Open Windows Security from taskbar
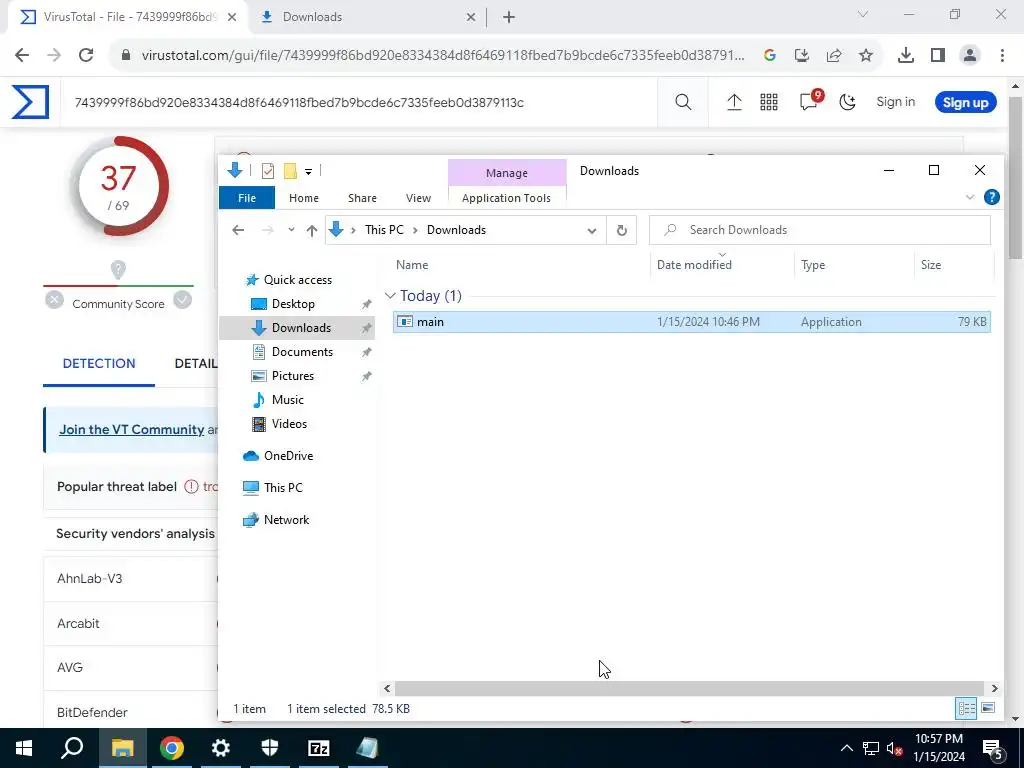The width and height of the screenshot is (1024, 768). click(x=270, y=748)
